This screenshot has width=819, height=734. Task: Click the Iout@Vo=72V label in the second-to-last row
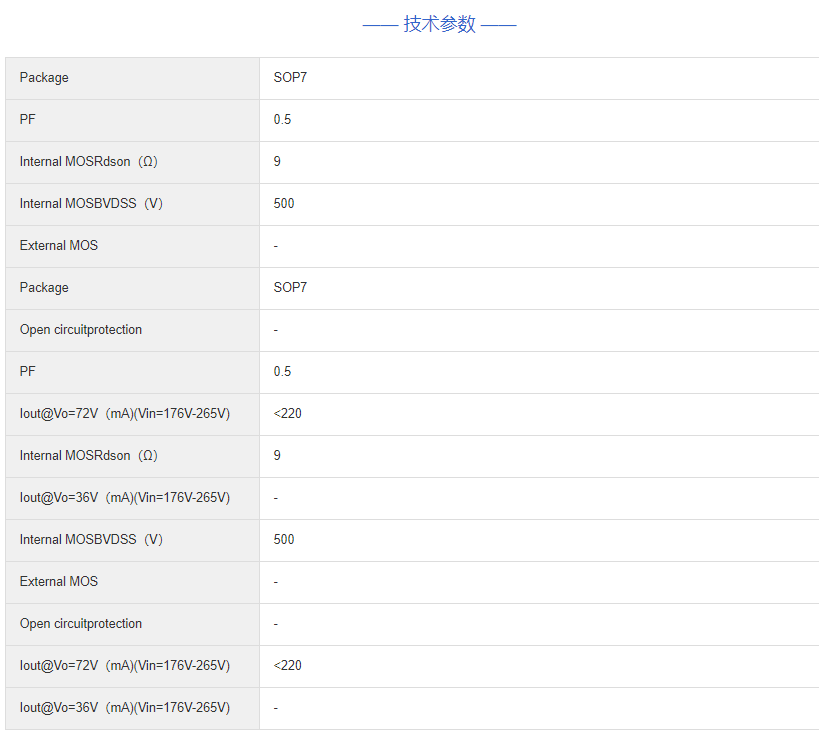pos(125,666)
